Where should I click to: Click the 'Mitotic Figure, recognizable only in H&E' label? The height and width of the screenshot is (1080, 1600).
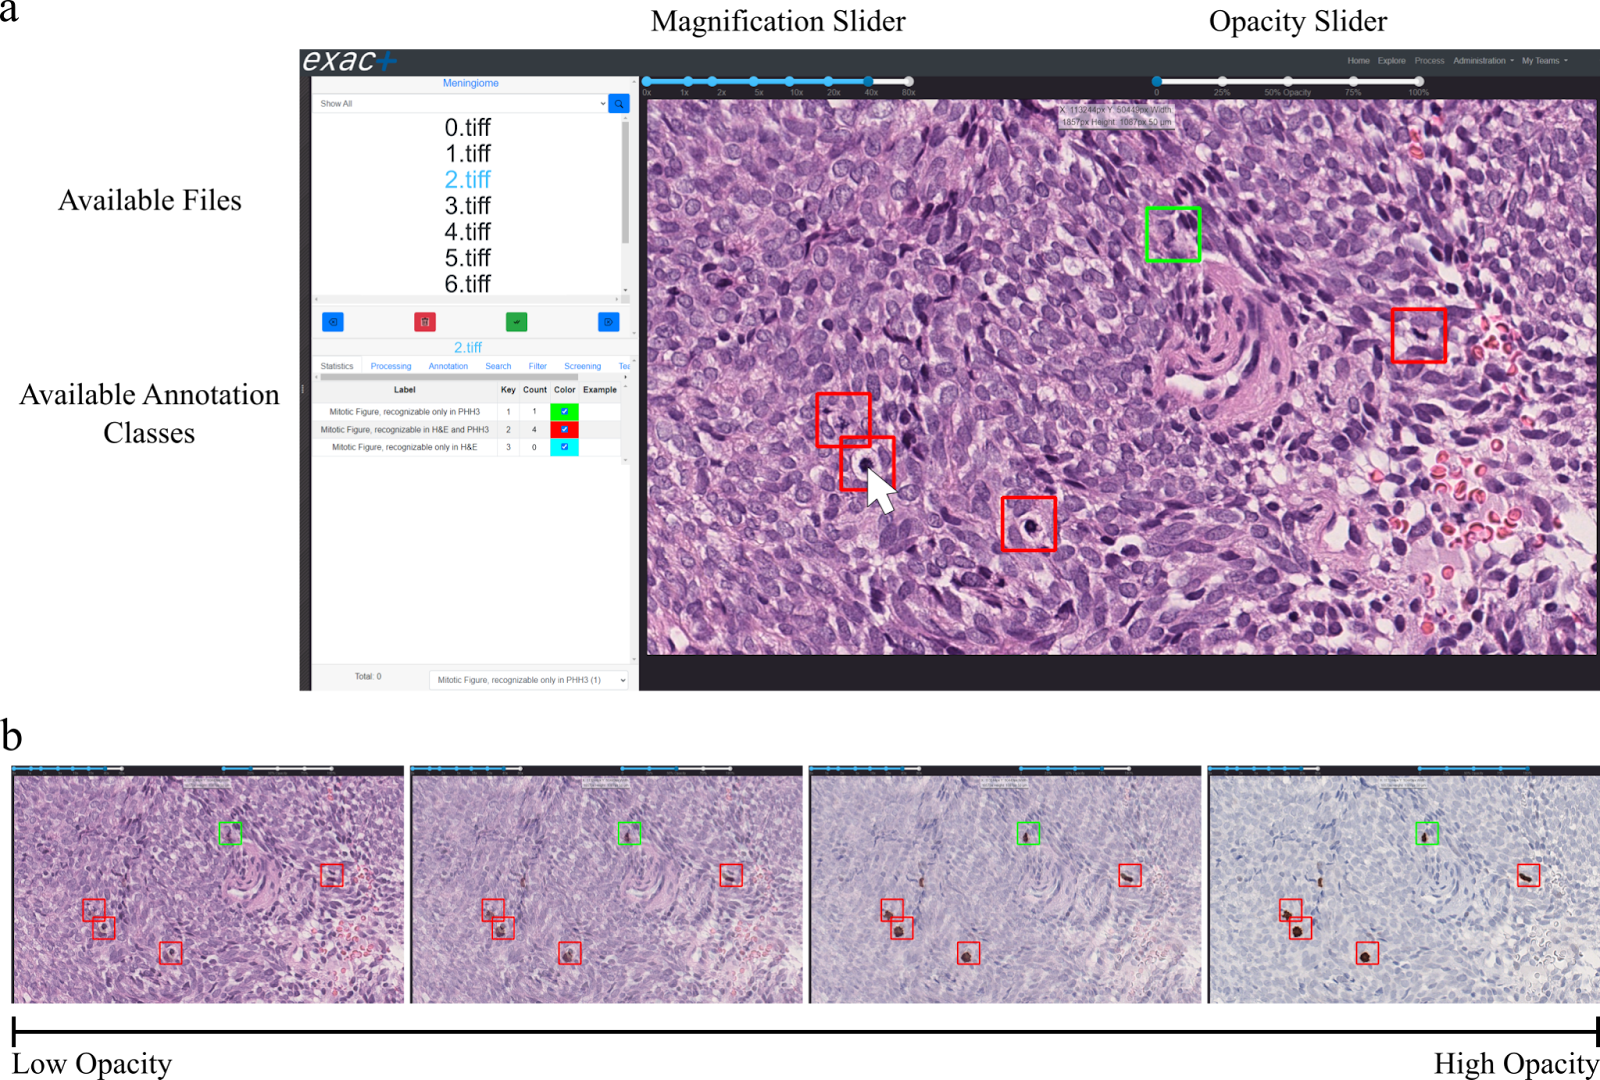(405, 447)
